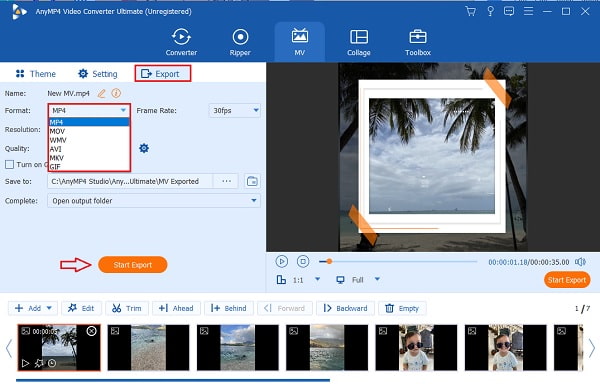
Task: Click the Add media button
Action: point(28,308)
